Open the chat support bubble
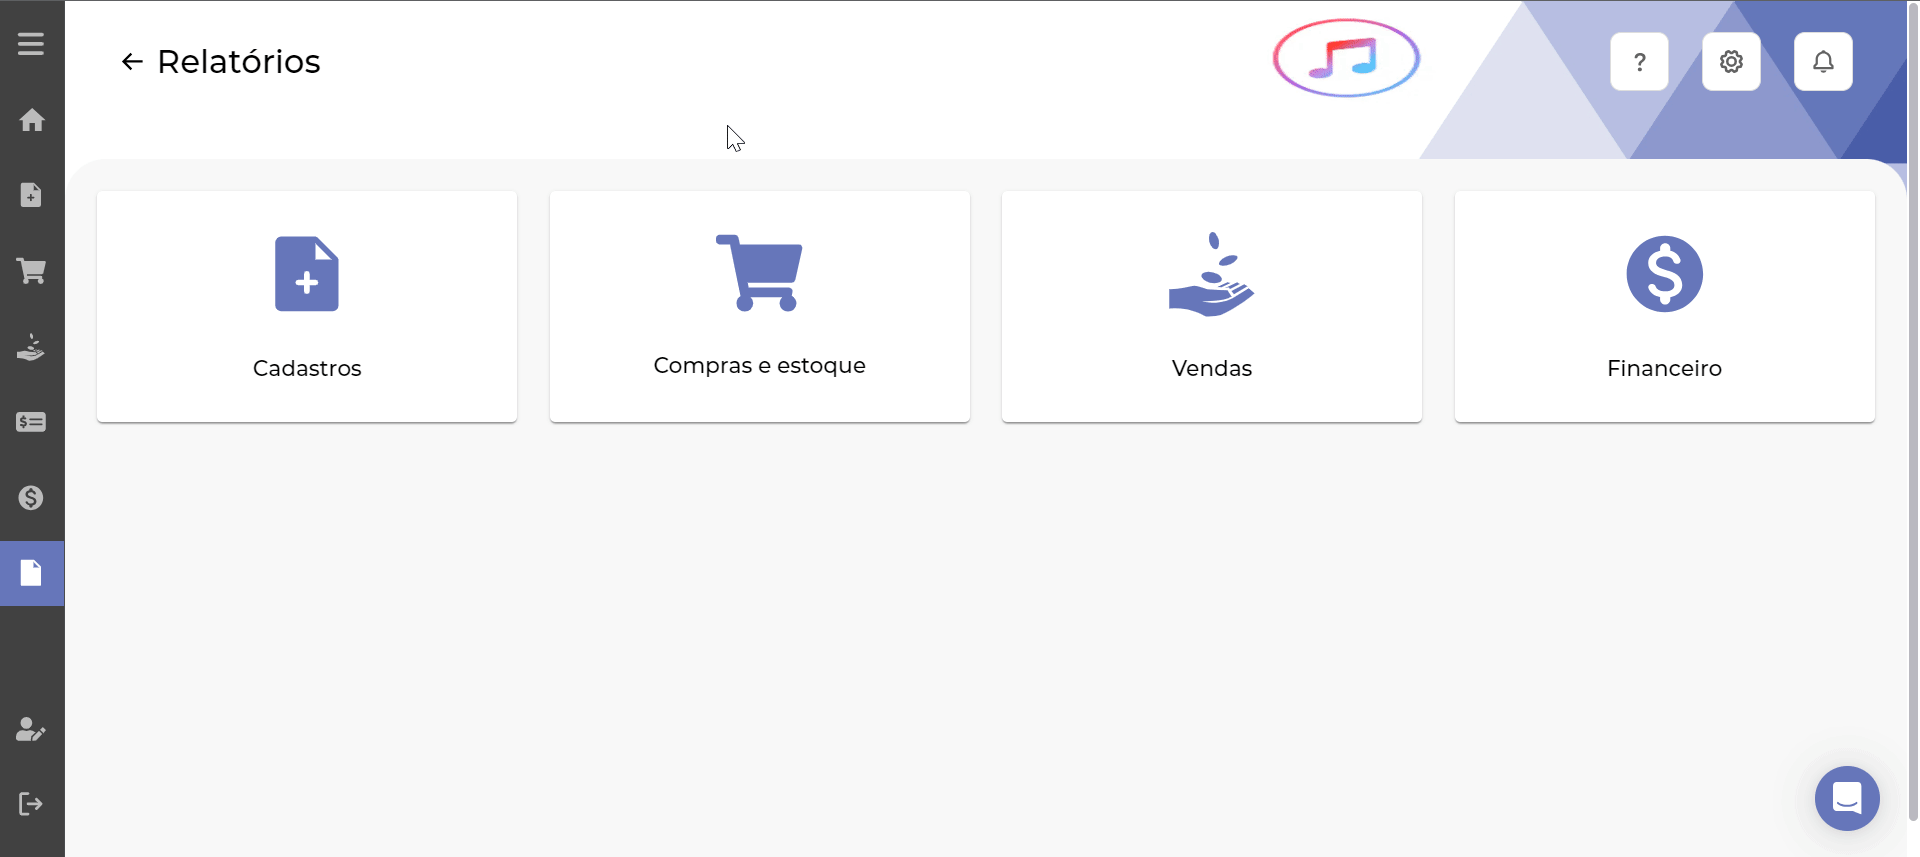This screenshot has width=1920, height=857. tap(1847, 798)
